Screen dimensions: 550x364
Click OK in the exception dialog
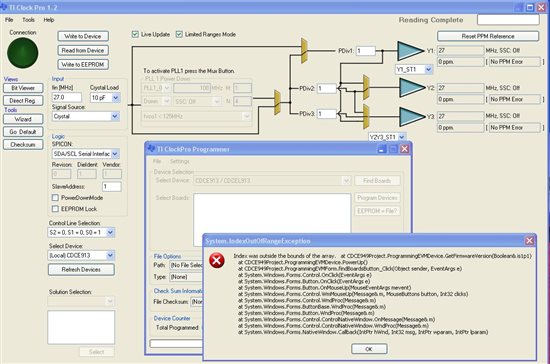click(x=369, y=349)
